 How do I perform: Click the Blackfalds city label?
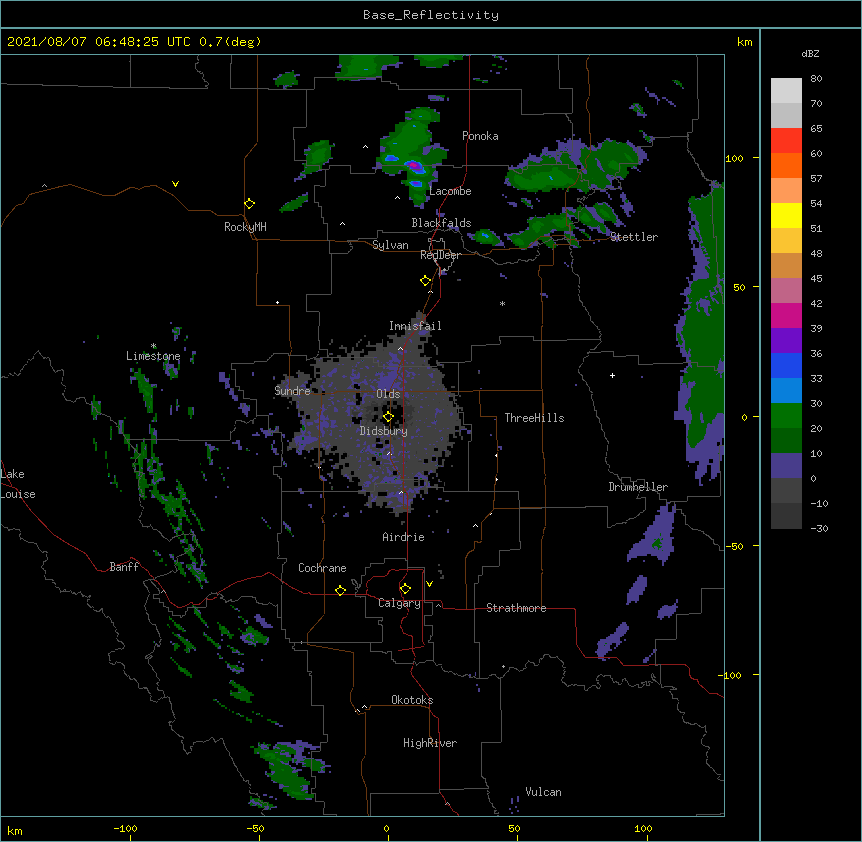point(441,223)
